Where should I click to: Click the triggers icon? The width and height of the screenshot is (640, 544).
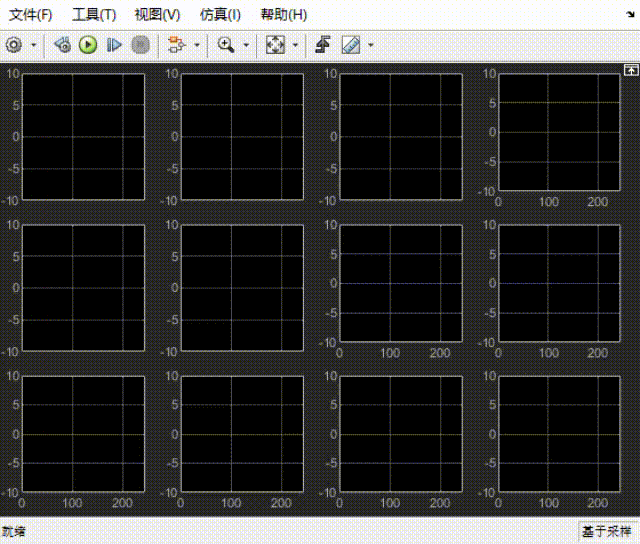click(x=323, y=45)
